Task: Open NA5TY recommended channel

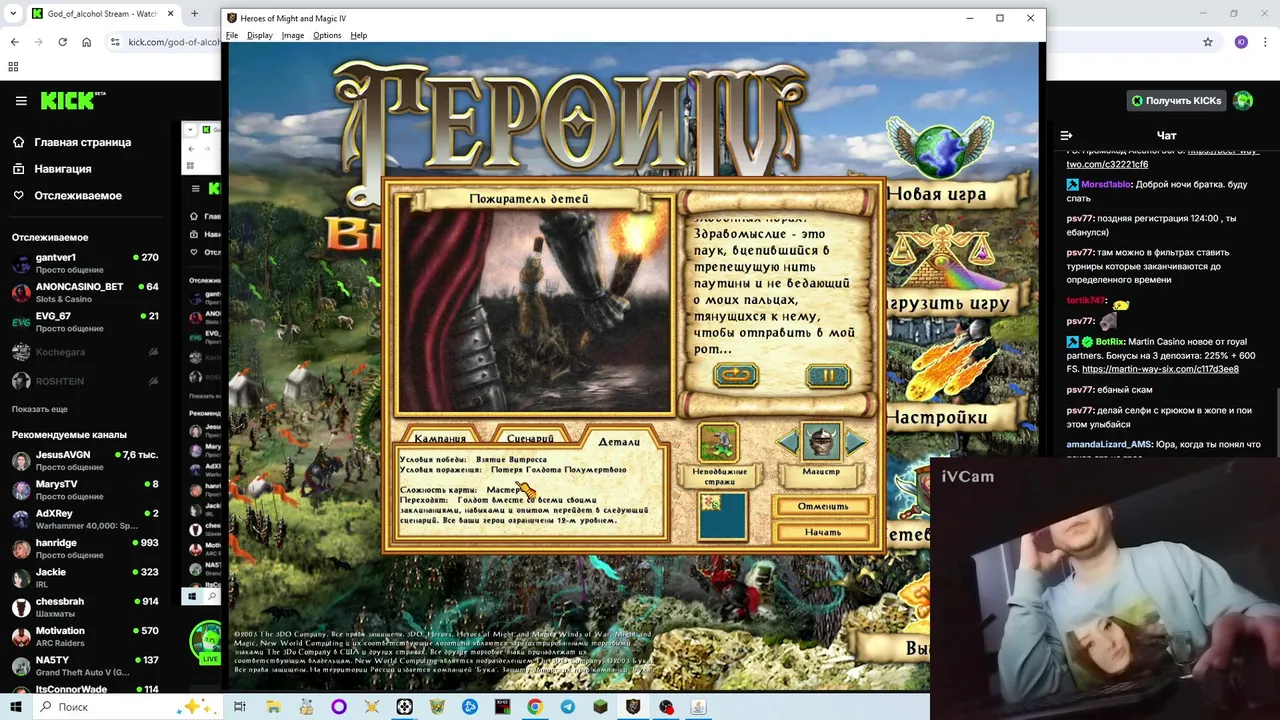Action: click(x=85, y=666)
